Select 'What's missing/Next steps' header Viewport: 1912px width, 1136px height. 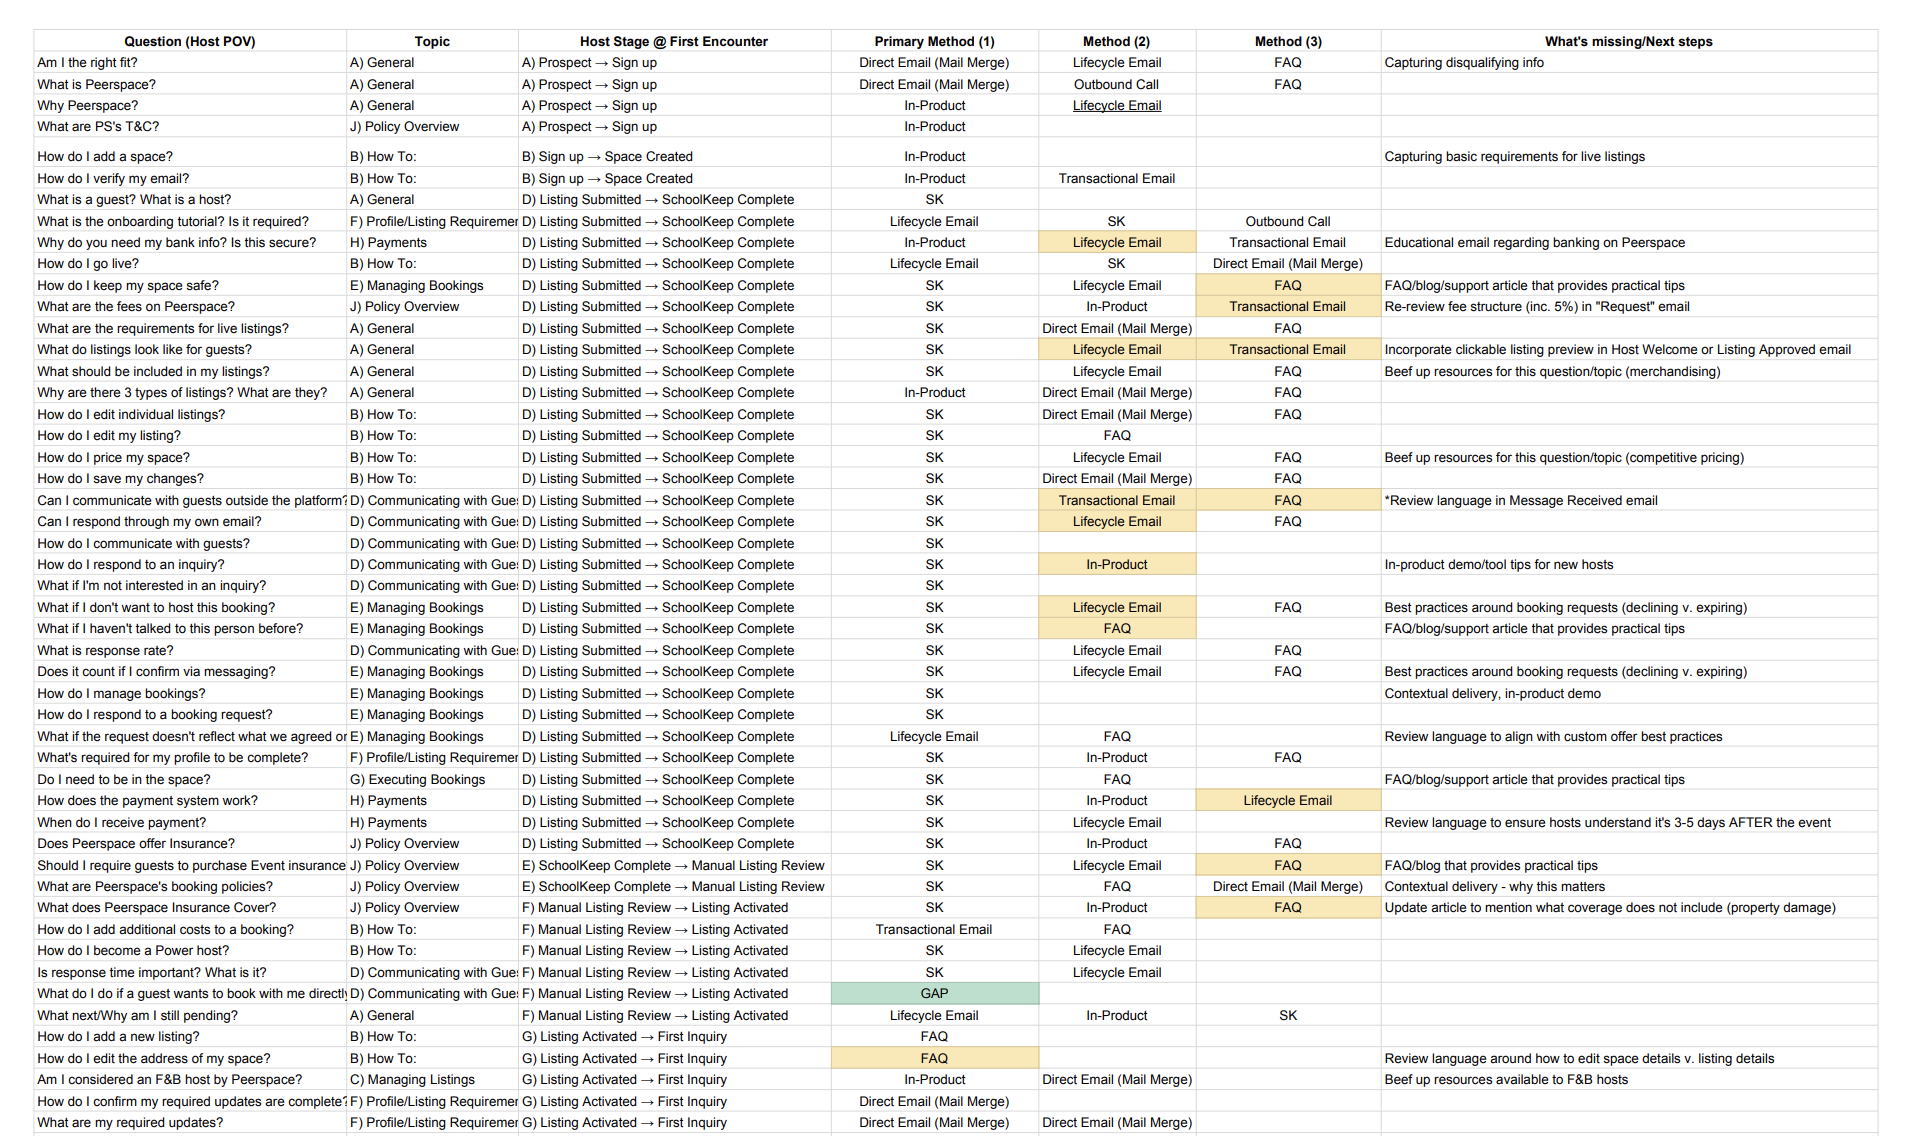point(1629,41)
